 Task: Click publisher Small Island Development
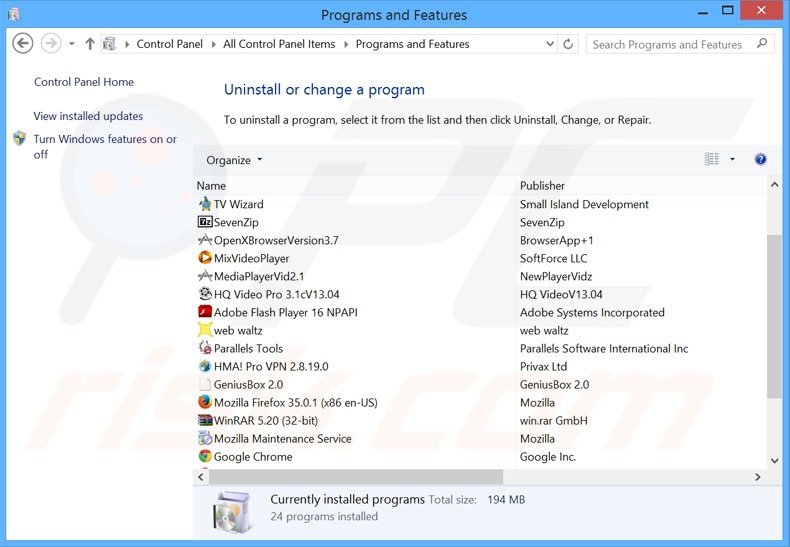click(x=584, y=204)
